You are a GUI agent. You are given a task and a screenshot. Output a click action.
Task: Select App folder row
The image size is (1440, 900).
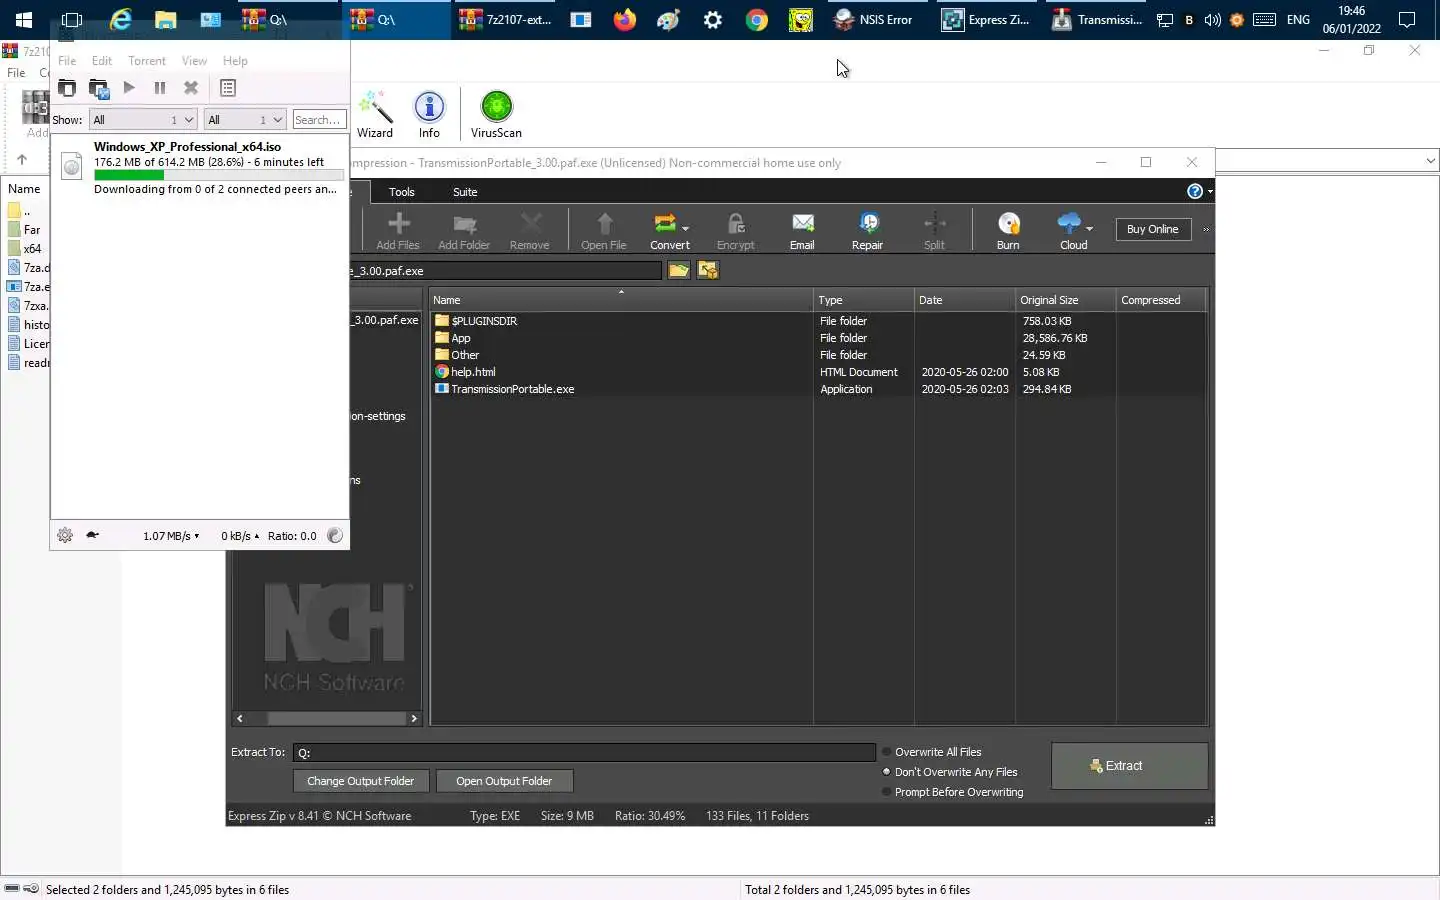(x=818, y=338)
